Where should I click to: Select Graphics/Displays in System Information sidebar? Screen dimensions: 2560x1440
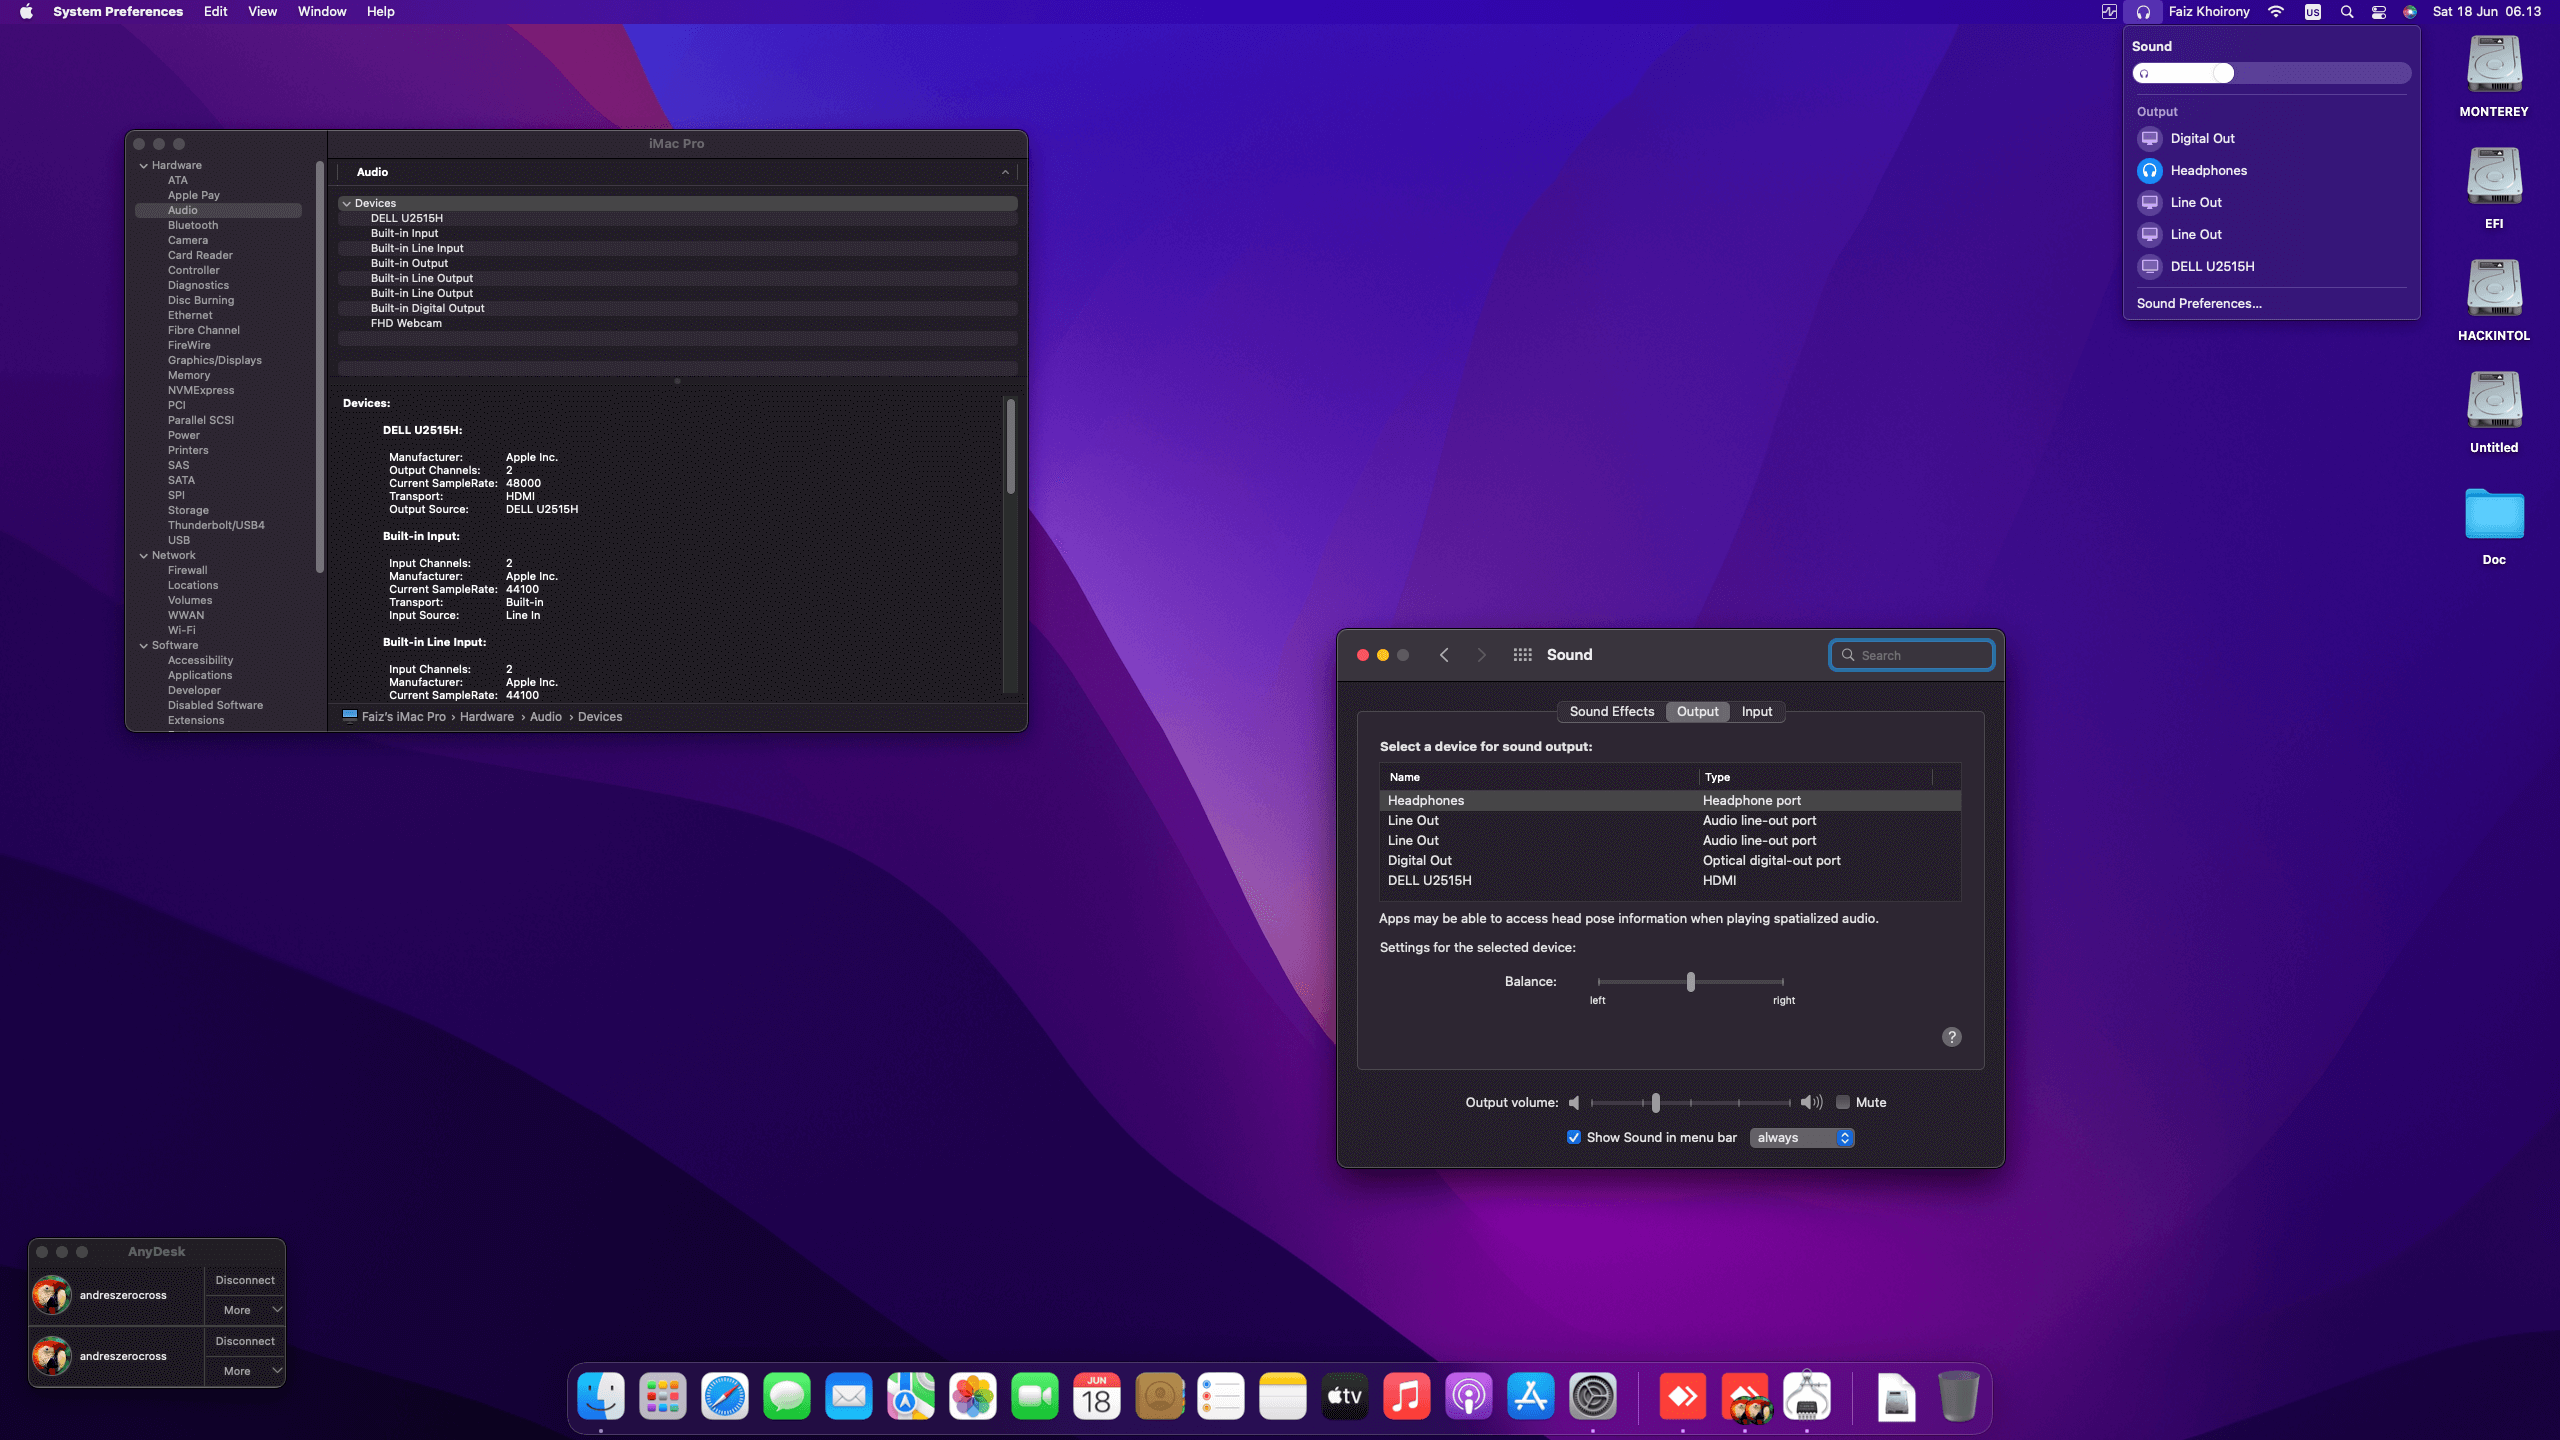215,360
